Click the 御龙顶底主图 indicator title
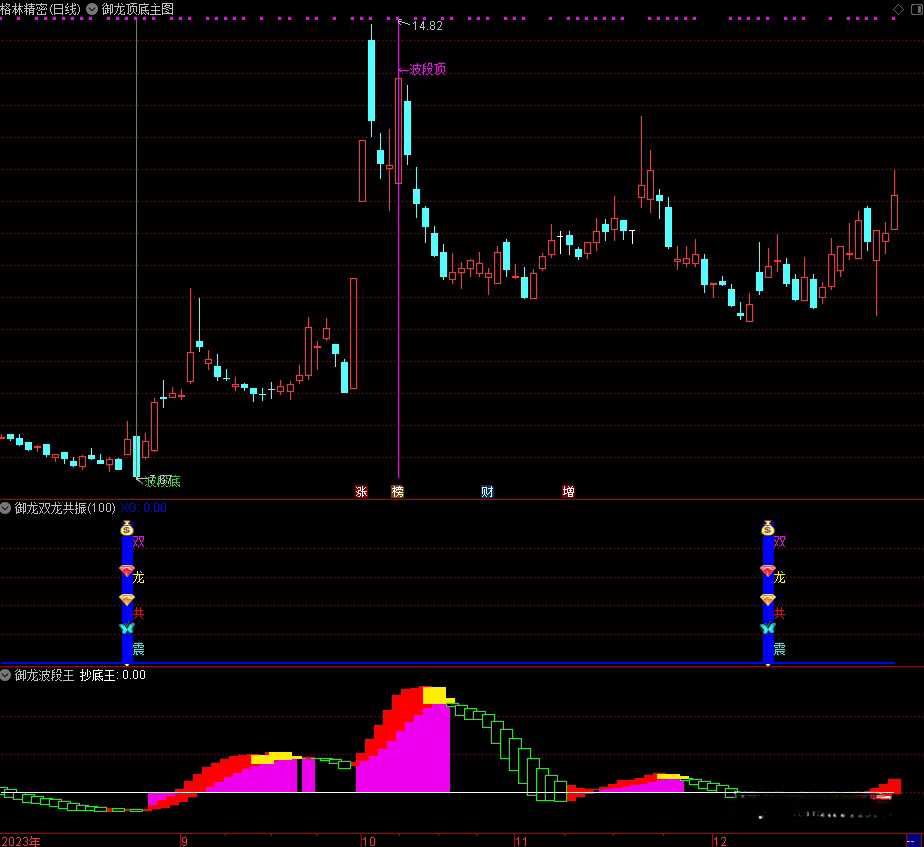The width and height of the screenshot is (924, 847). (137, 9)
